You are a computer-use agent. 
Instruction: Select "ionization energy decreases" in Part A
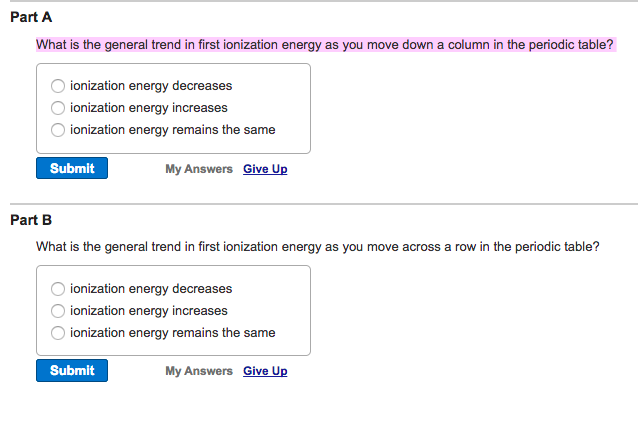coord(59,86)
